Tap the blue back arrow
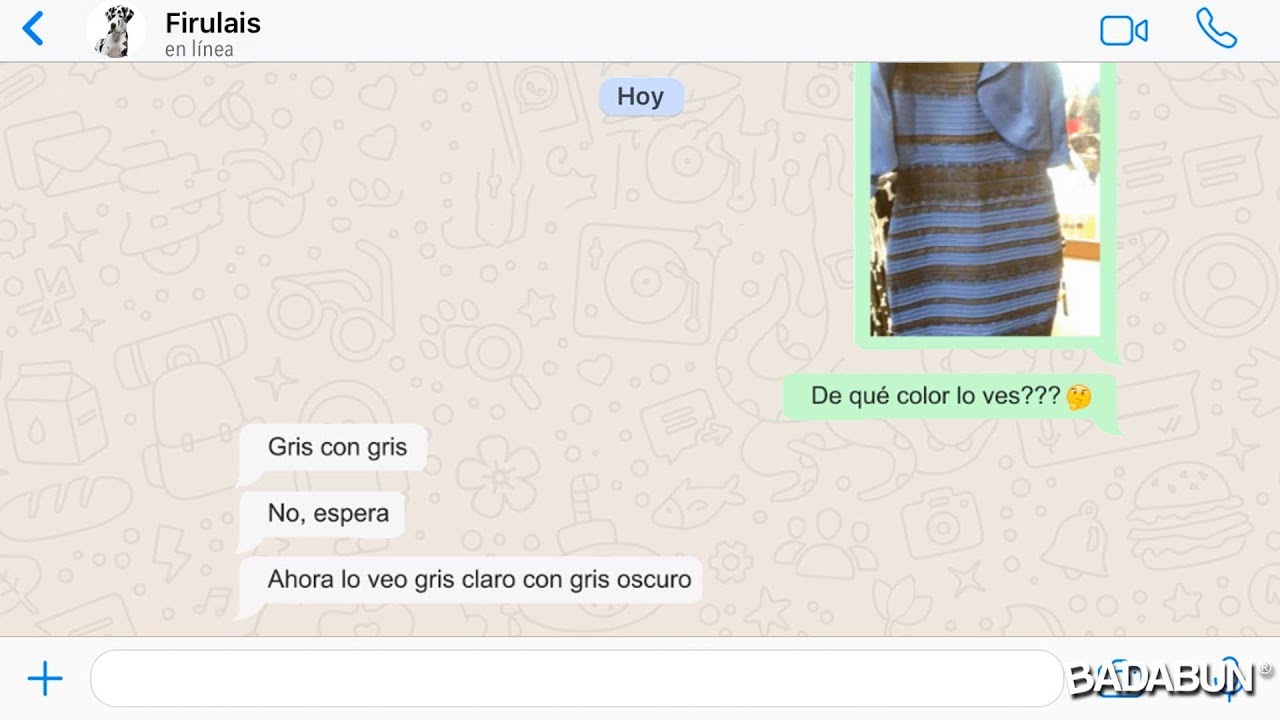The width and height of the screenshot is (1280, 720). point(33,29)
